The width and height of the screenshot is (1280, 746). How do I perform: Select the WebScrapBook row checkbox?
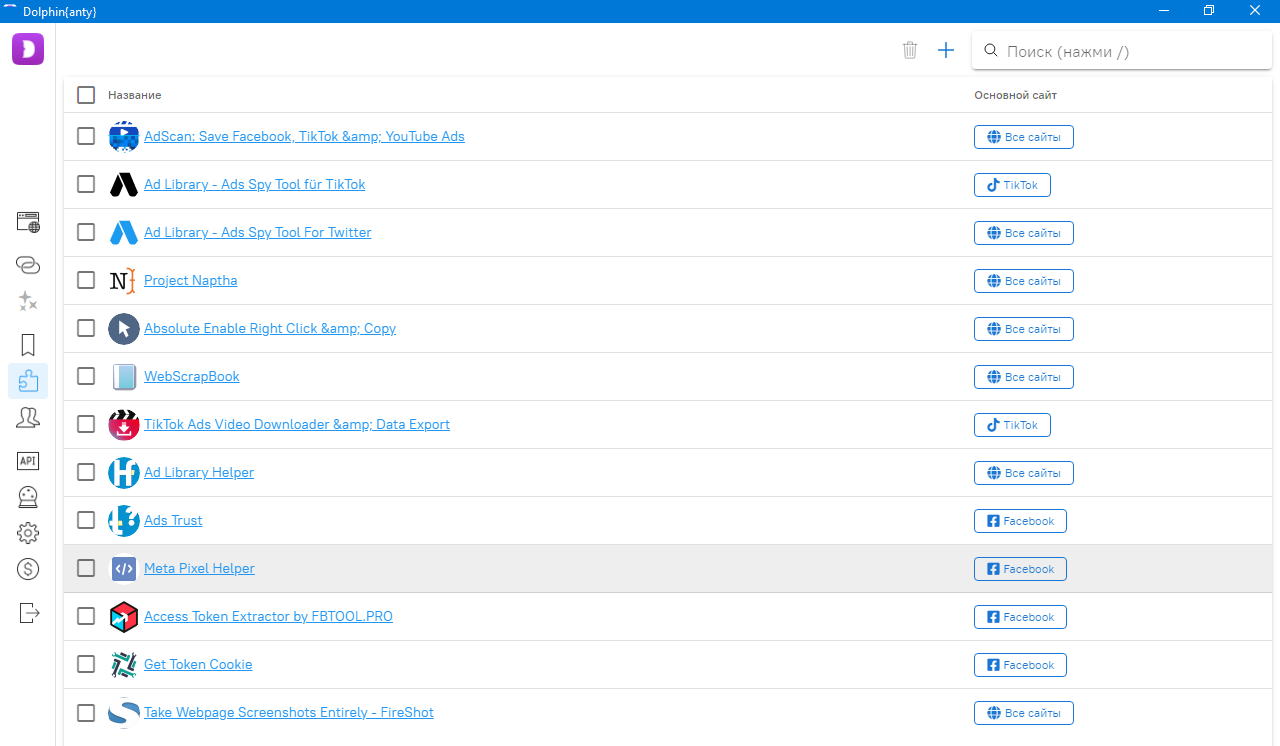pos(86,376)
